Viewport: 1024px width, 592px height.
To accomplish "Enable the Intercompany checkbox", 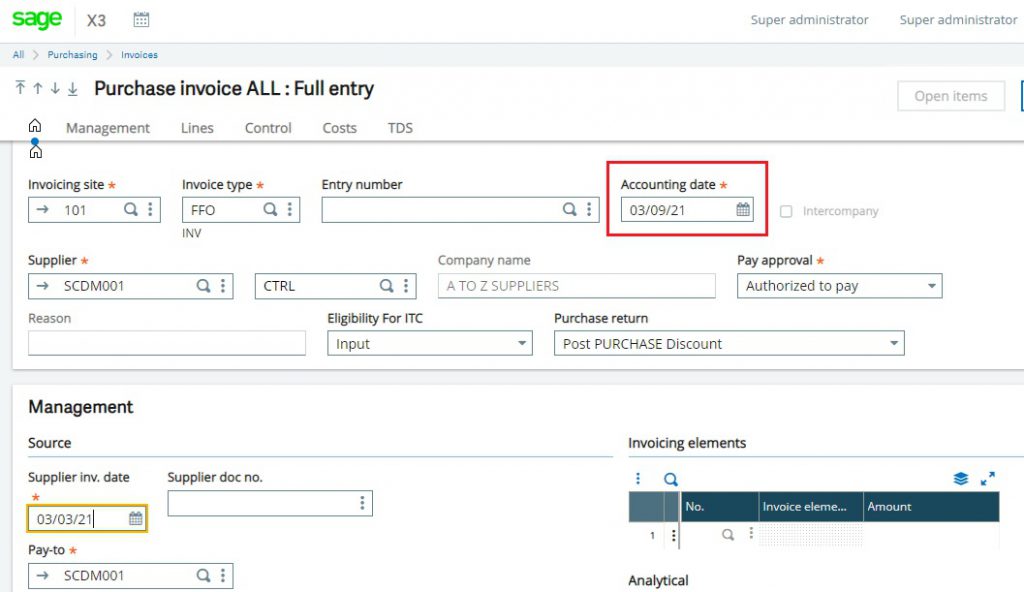I will click(786, 212).
